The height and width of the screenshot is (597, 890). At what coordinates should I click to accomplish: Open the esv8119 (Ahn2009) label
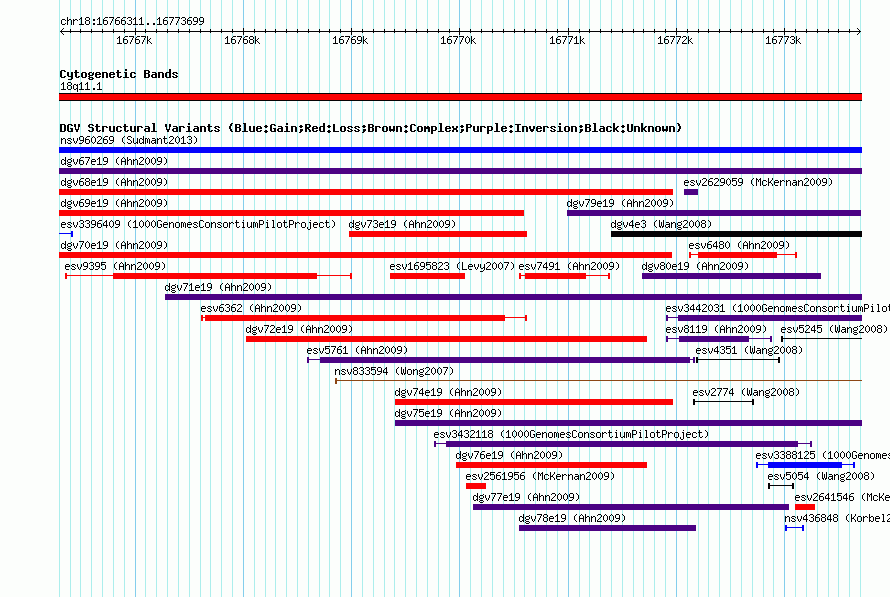point(716,329)
